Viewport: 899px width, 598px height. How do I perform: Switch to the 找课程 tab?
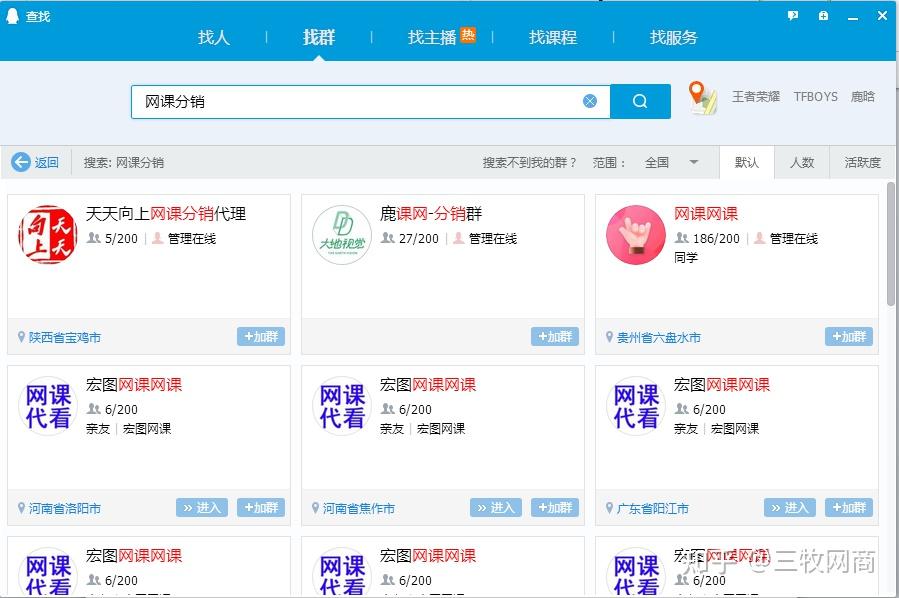click(553, 37)
